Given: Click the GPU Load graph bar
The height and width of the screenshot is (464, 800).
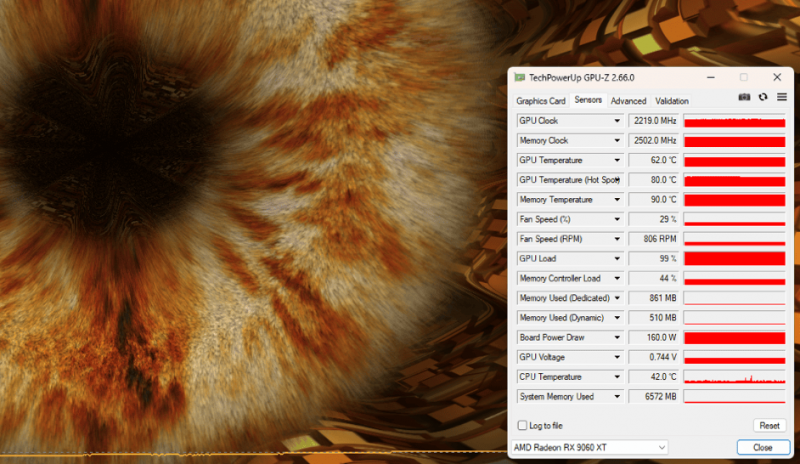Looking at the screenshot, I should pos(734,259).
